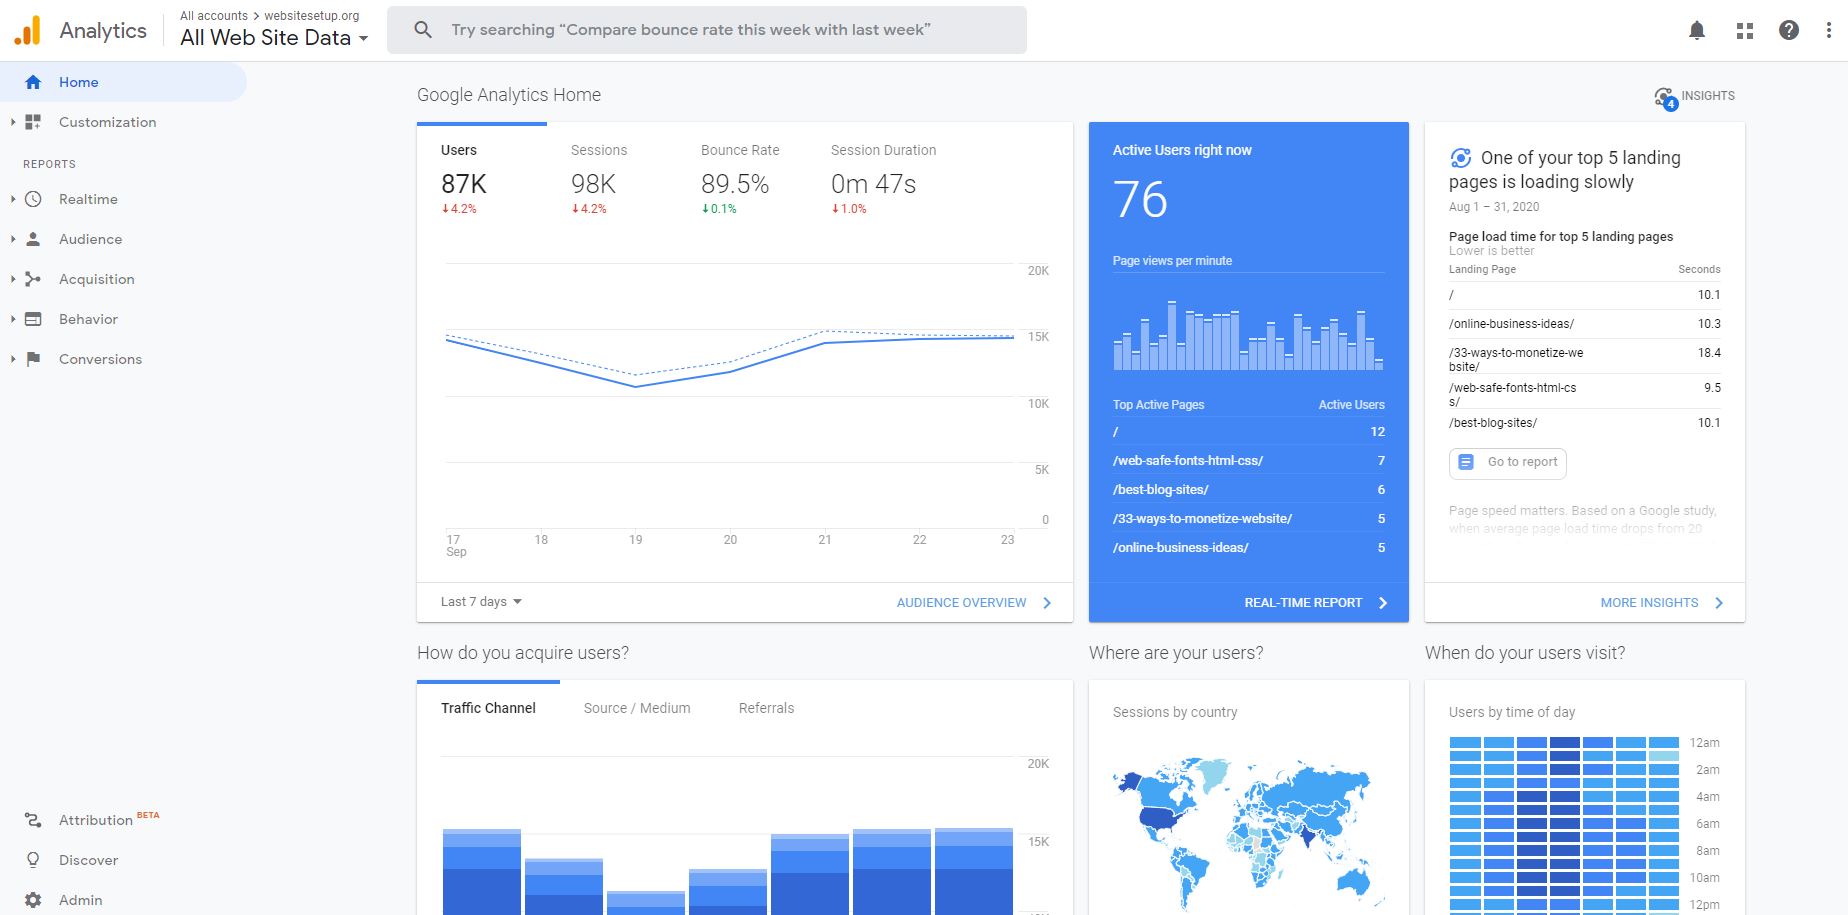Expand the Audience section chevron
The height and width of the screenshot is (915, 1848).
point(12,239)
